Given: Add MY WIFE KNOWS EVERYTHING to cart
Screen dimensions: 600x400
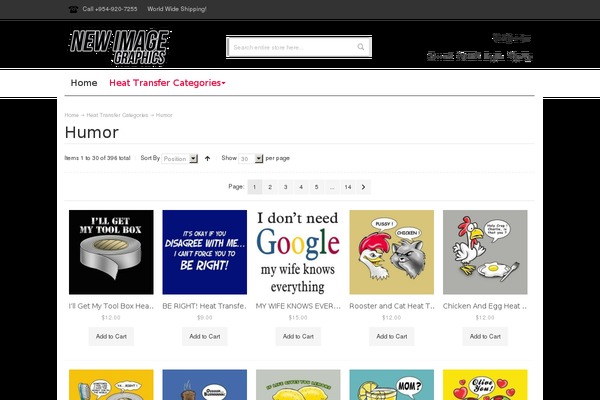Looking at the screenshot, I should tap(298, 336).
